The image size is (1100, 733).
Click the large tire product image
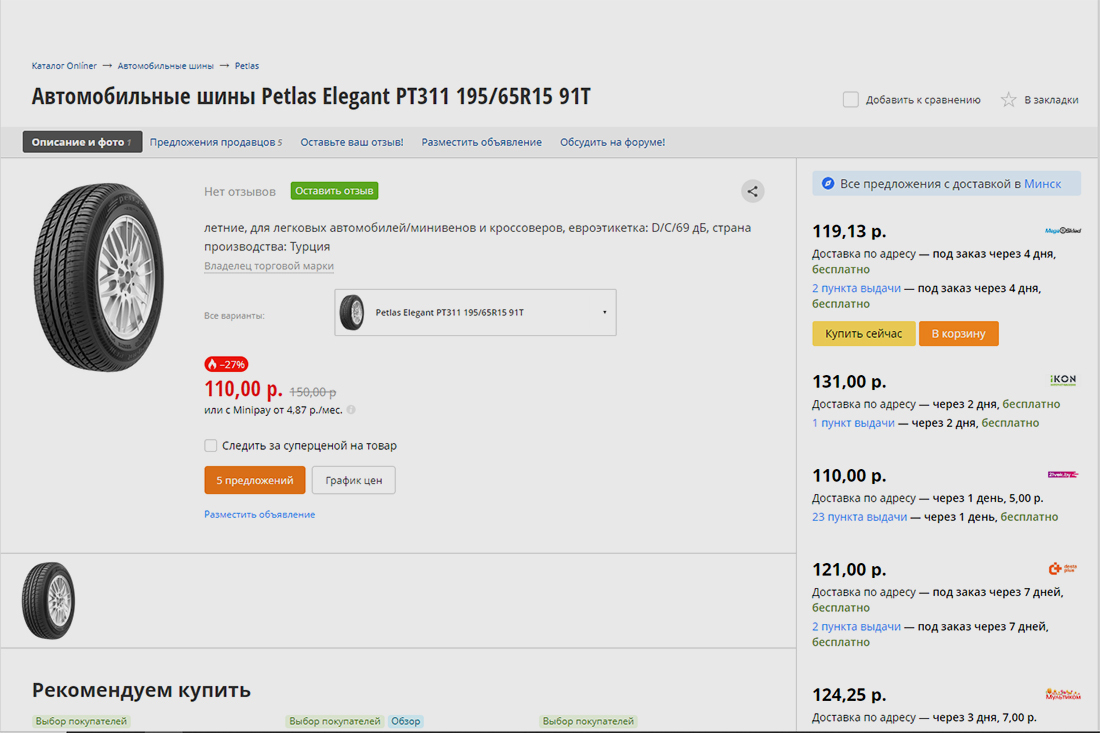[x=99, y=277]
